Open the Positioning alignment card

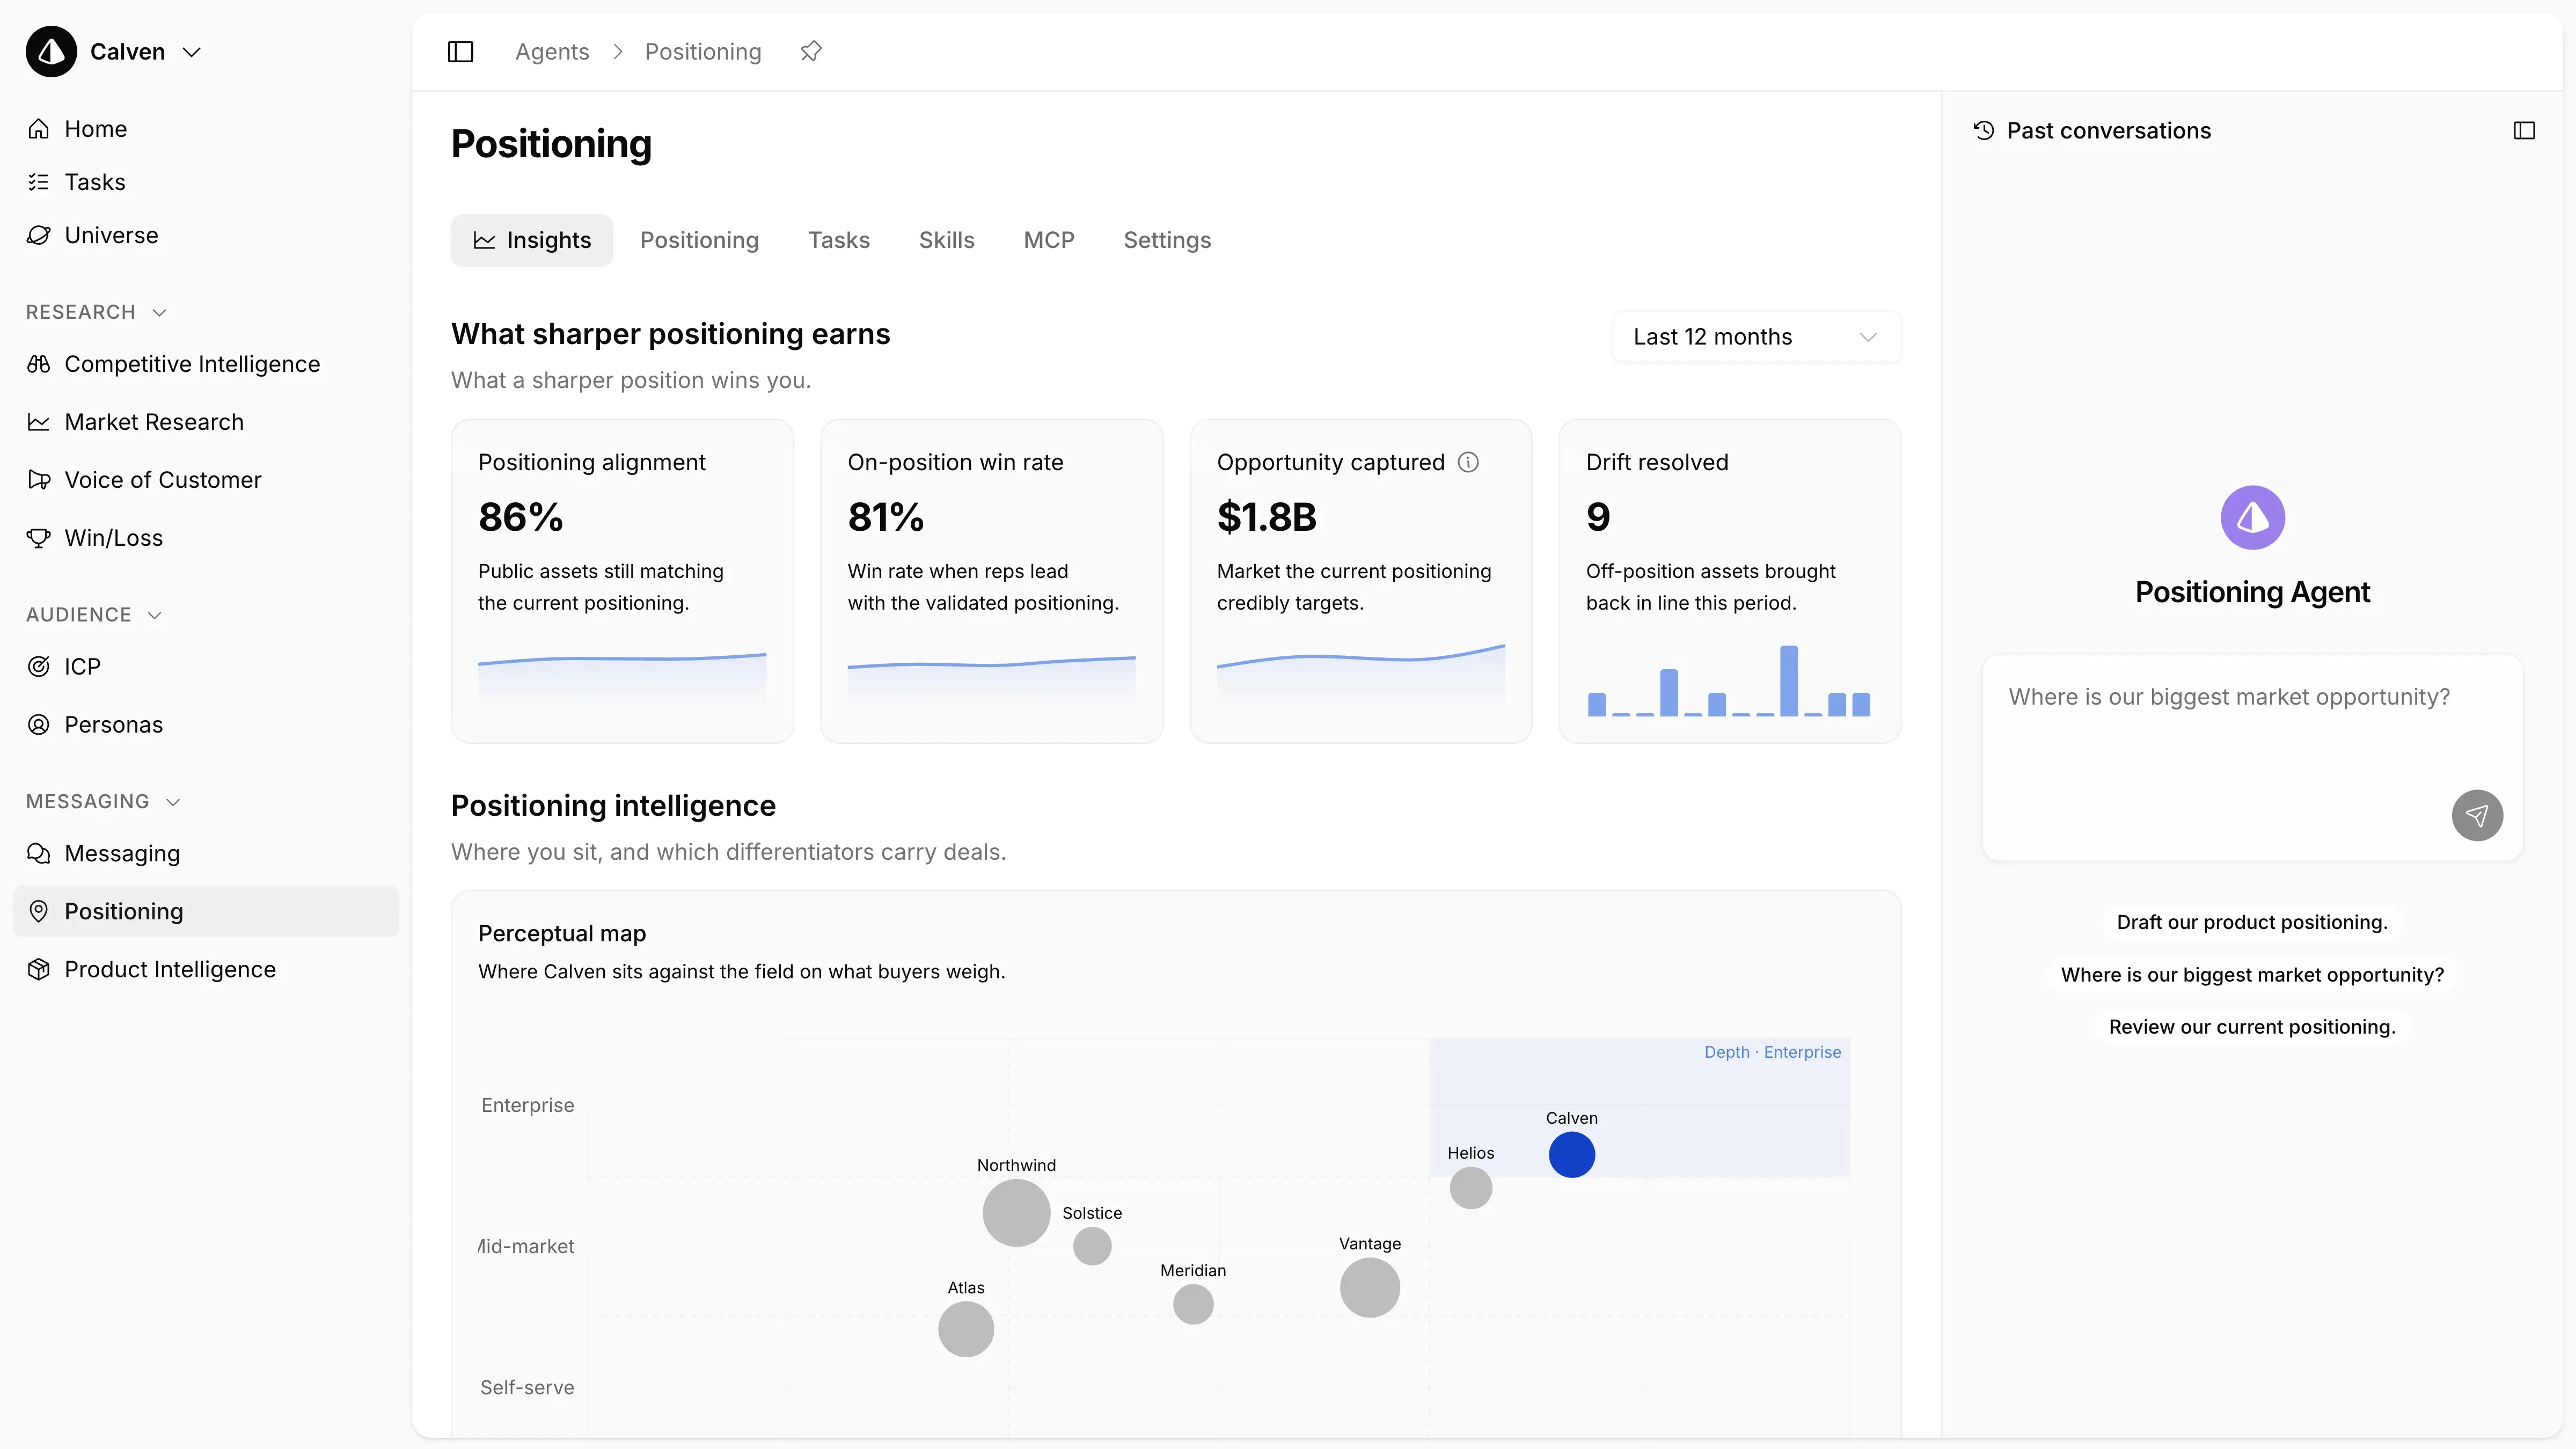click(622, 581)
